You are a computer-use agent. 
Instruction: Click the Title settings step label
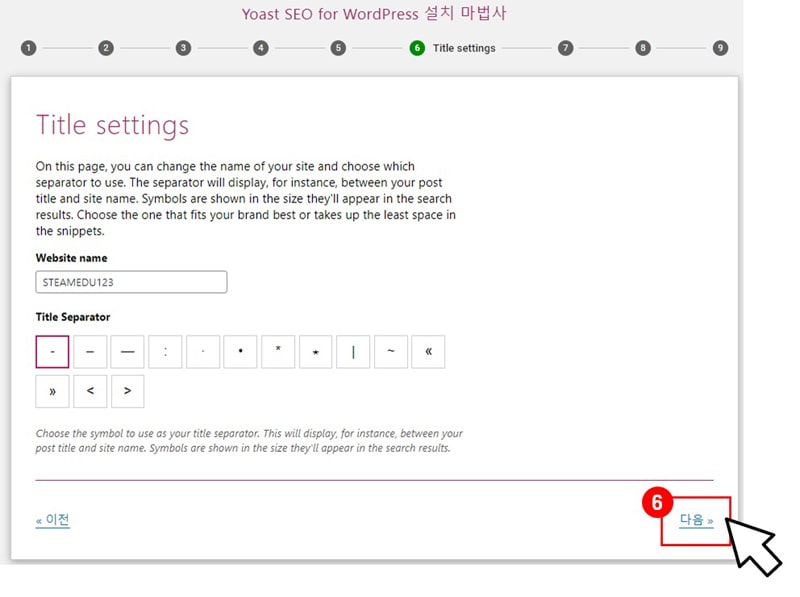[x=464, y=48]
